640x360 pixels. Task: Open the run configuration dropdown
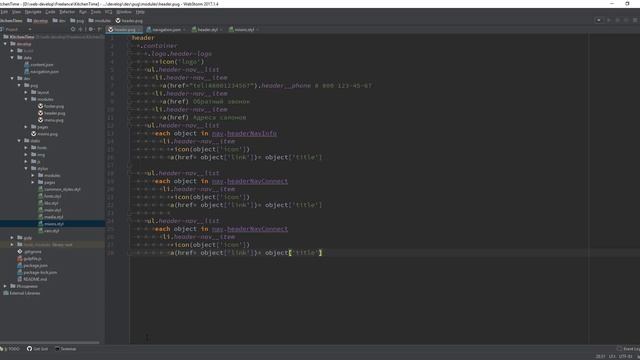[x=599, y=20]
